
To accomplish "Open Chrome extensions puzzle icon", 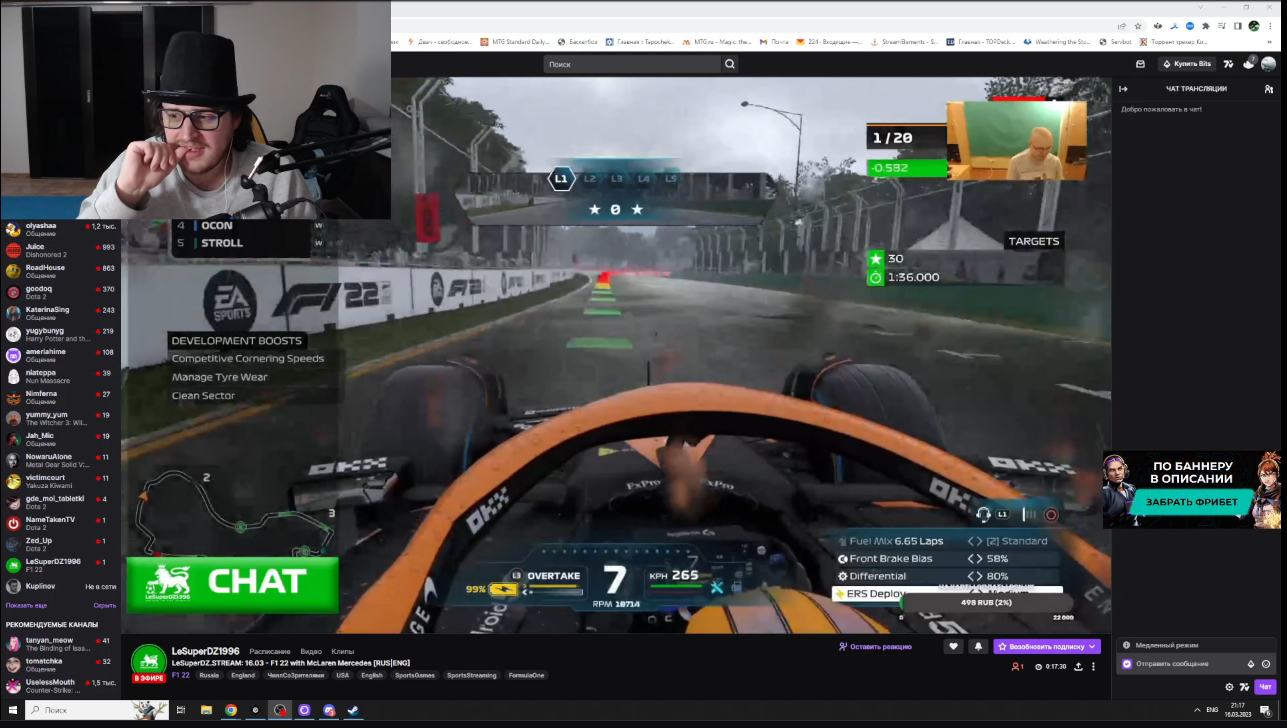I will coord(1206,26).
